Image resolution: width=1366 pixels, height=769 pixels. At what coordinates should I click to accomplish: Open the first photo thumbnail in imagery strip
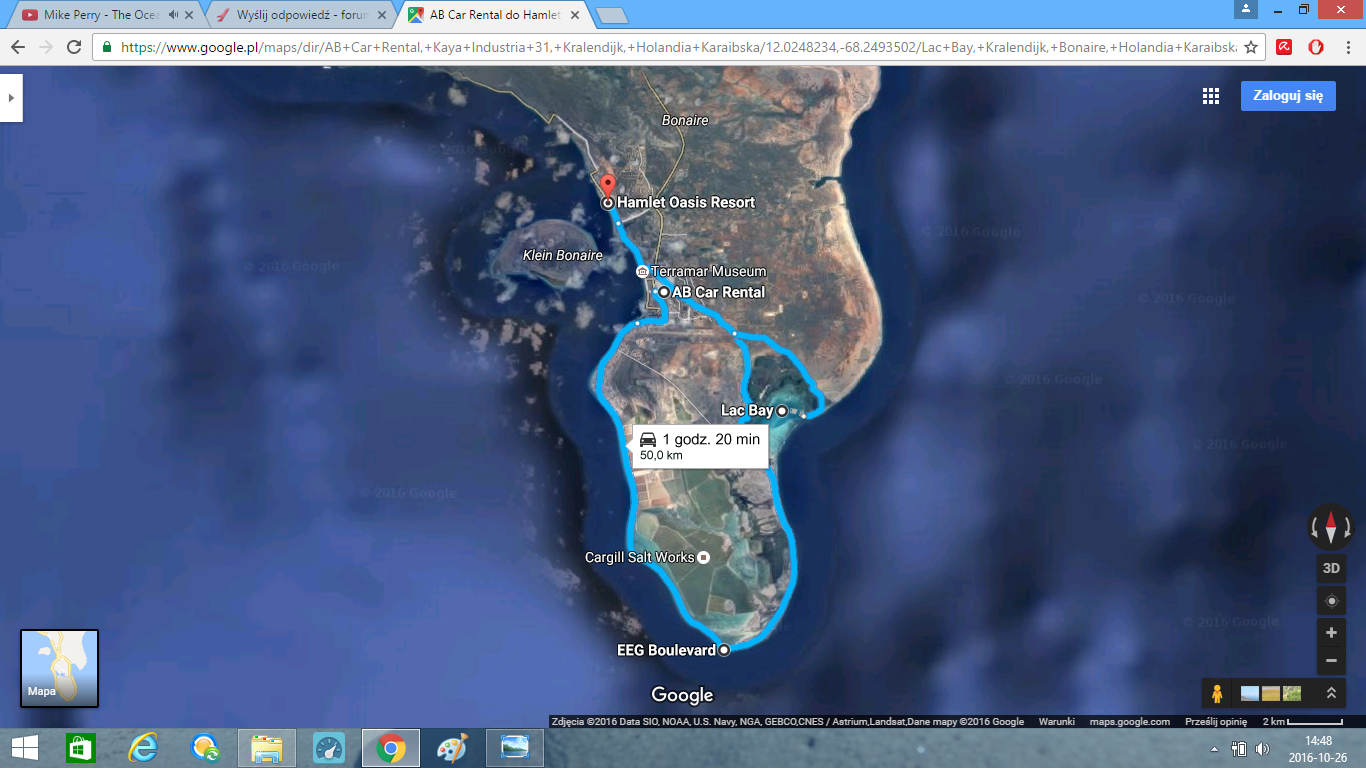[1250, 692]
